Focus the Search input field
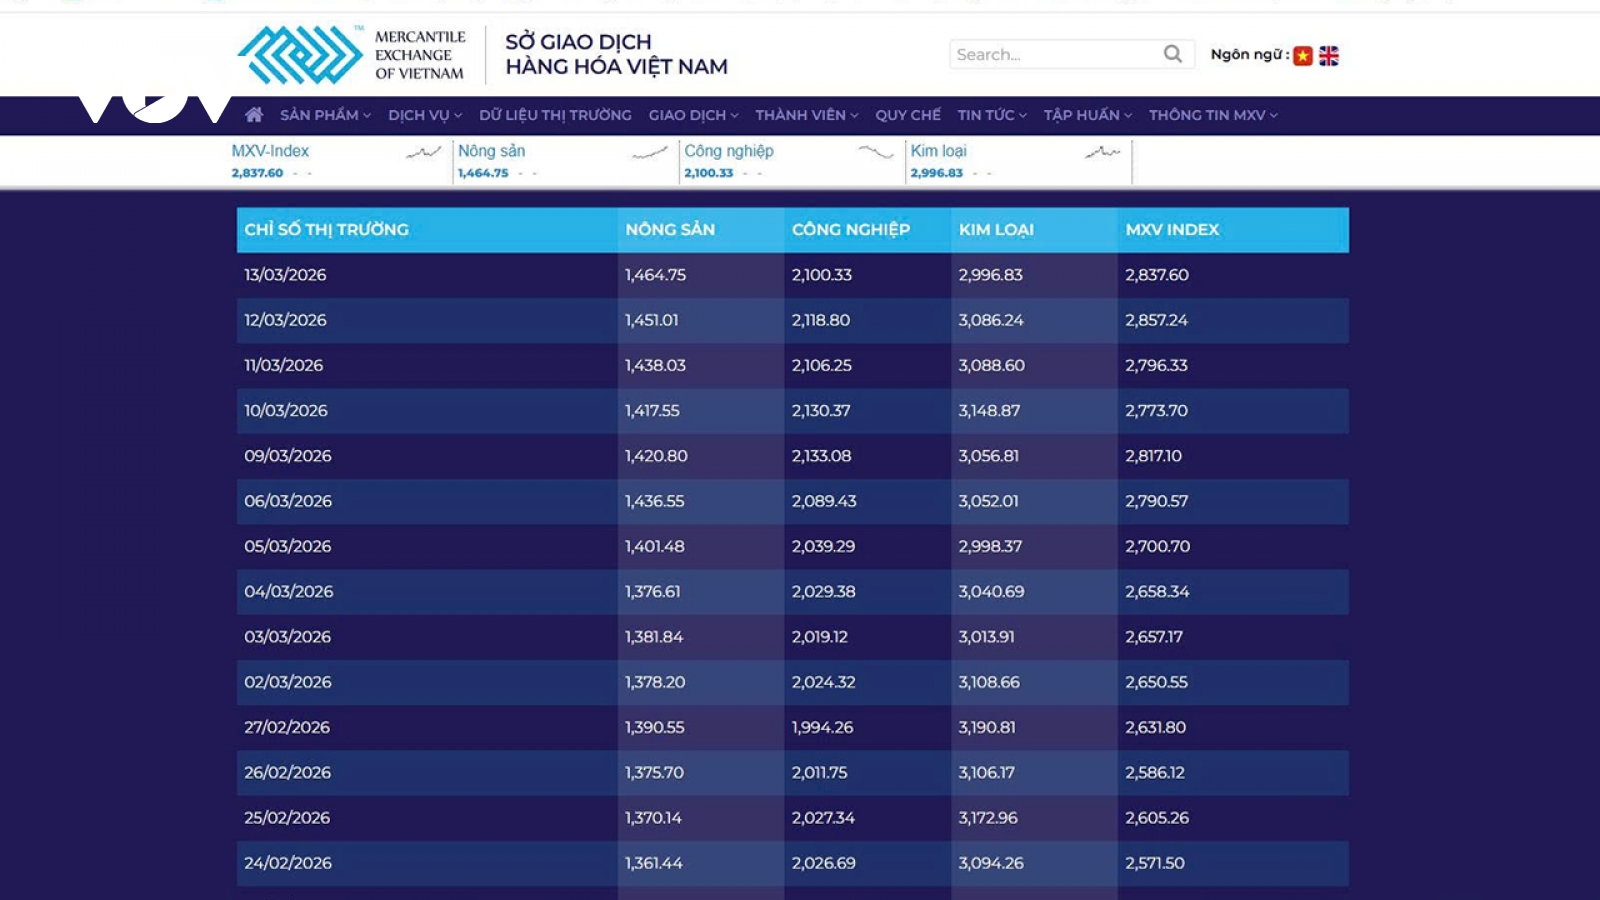Viewport: 1600px width, 900px height. (1055, 54)
